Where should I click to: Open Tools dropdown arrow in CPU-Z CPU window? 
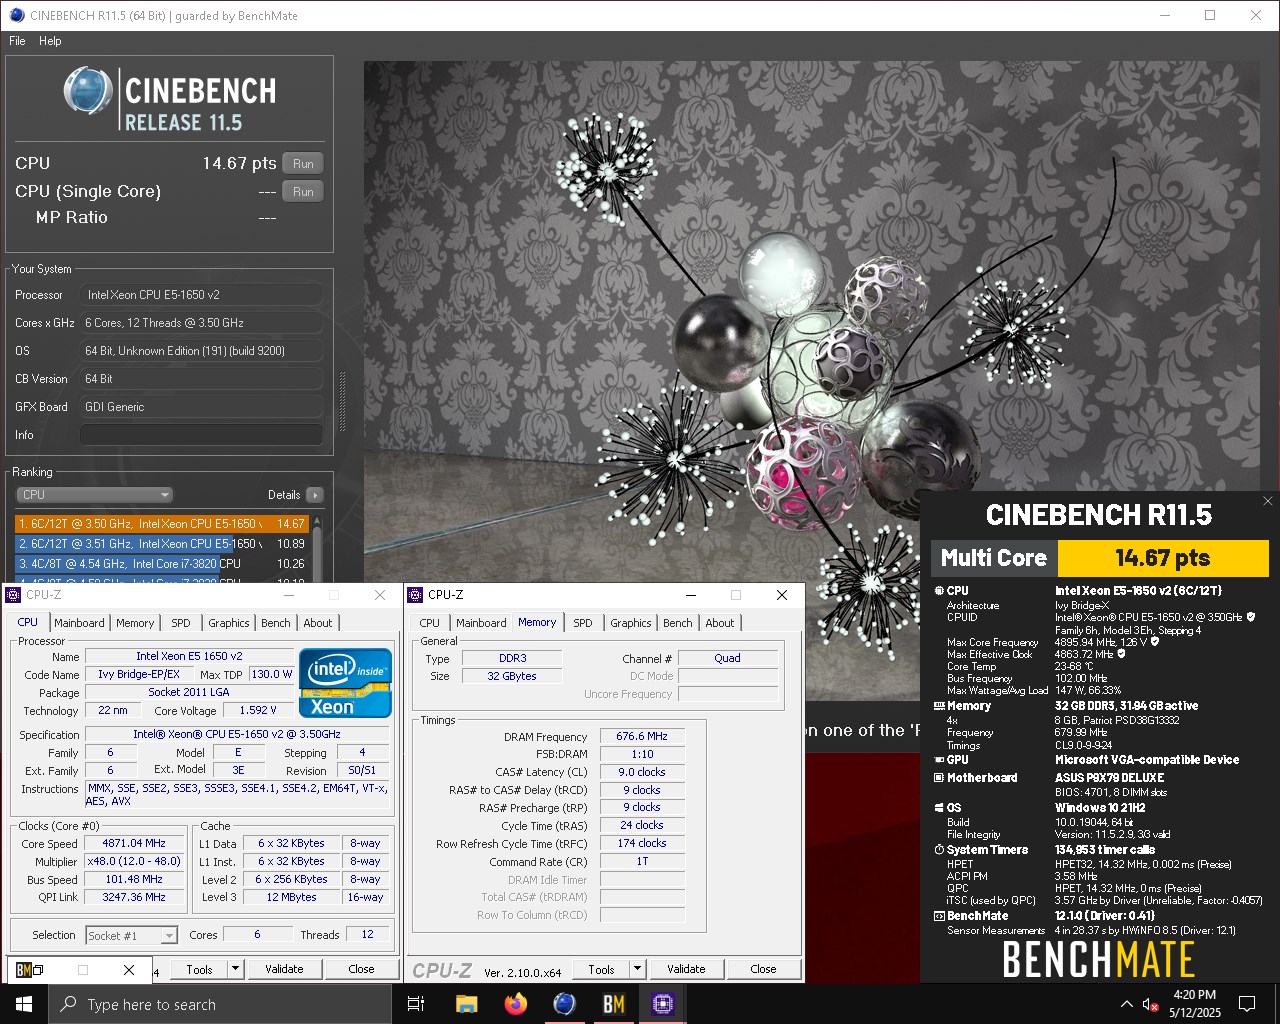pyautogui.click(x=235, y=969)
